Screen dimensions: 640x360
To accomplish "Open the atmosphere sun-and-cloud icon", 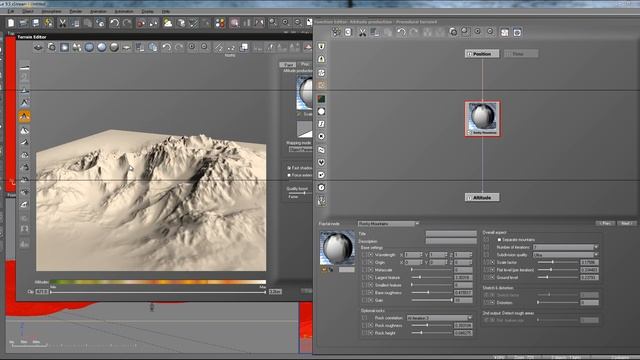I will point(167,23).
